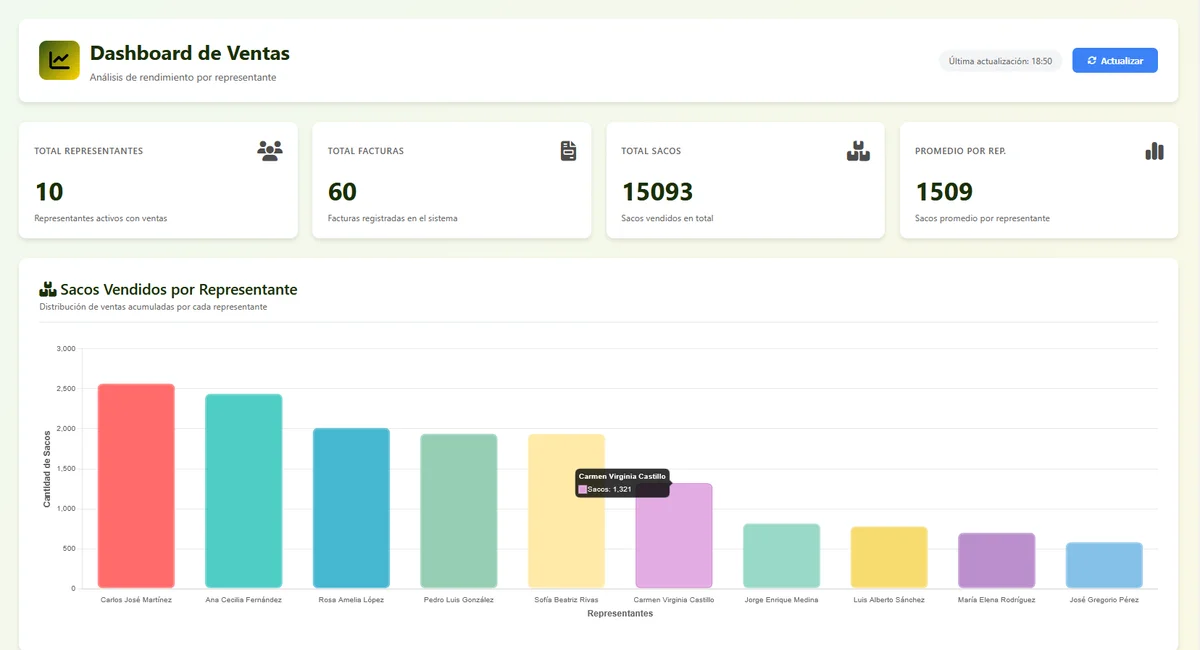
Task: Click the TOTAL FACTURAS label
Action: [366, 151]
